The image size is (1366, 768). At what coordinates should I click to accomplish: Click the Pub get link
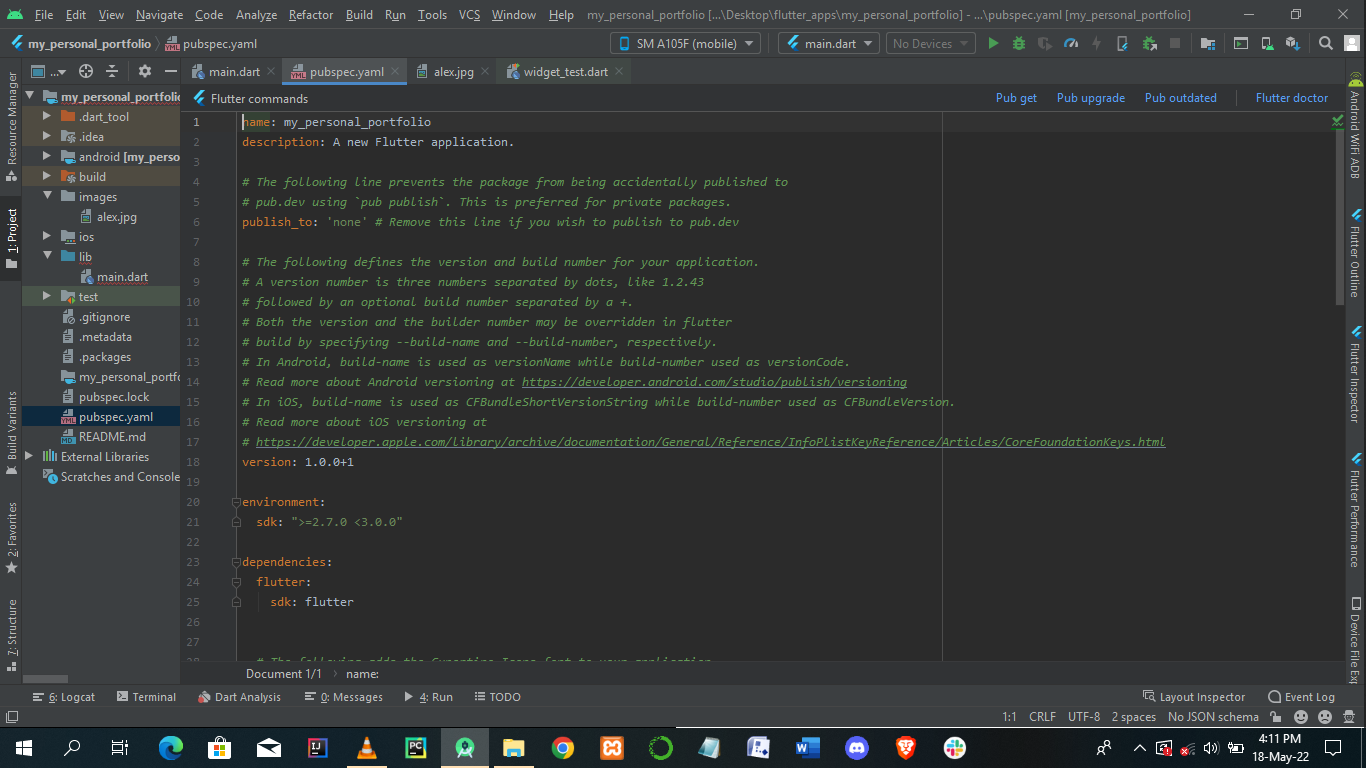coord(1016,98)
